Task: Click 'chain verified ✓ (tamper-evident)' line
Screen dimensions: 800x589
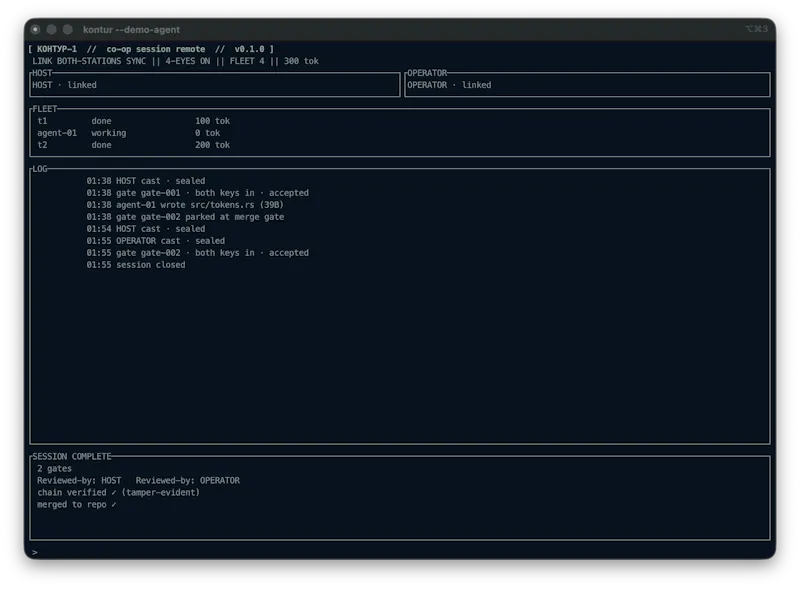Action: click(118, 493)
